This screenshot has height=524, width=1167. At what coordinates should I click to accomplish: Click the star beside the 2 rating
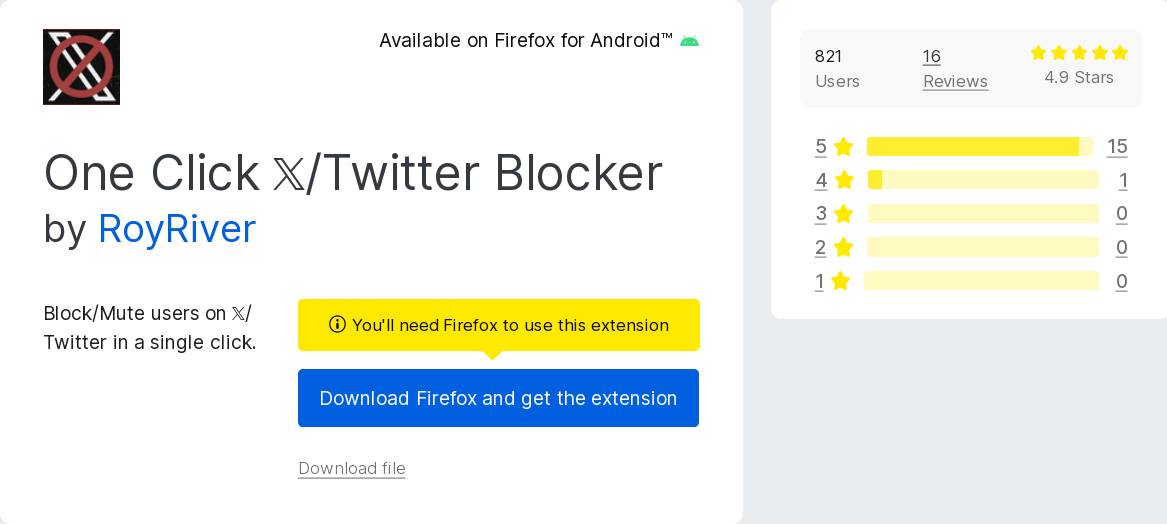click(x=844, y=247)
